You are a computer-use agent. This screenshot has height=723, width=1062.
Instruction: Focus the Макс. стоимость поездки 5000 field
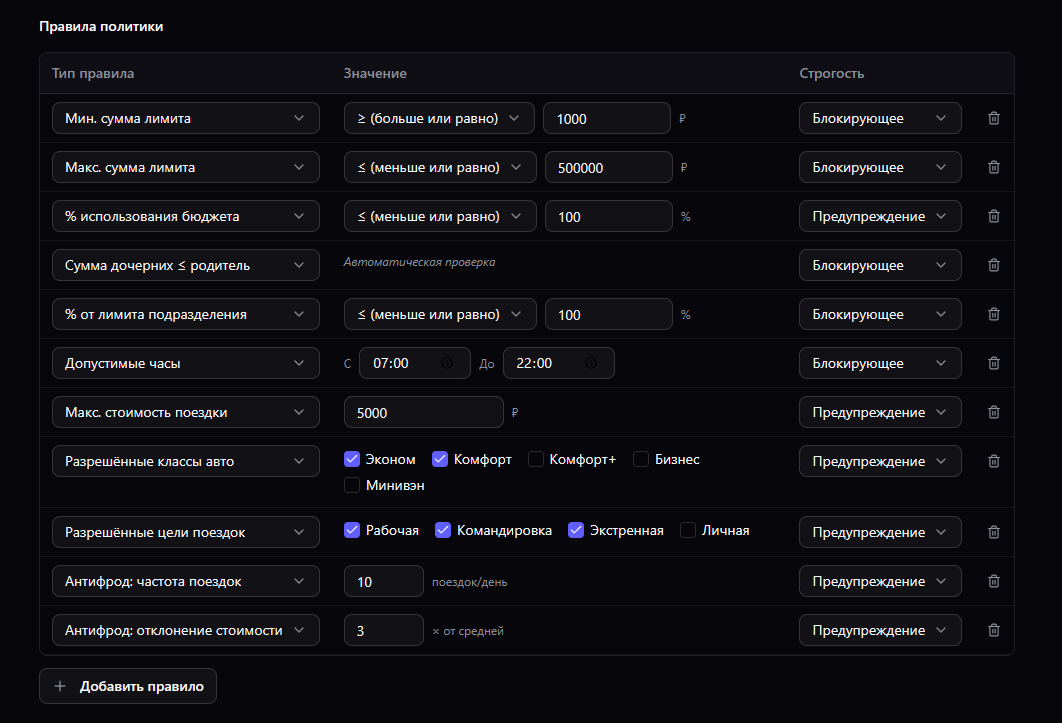[x=423, y=412]
